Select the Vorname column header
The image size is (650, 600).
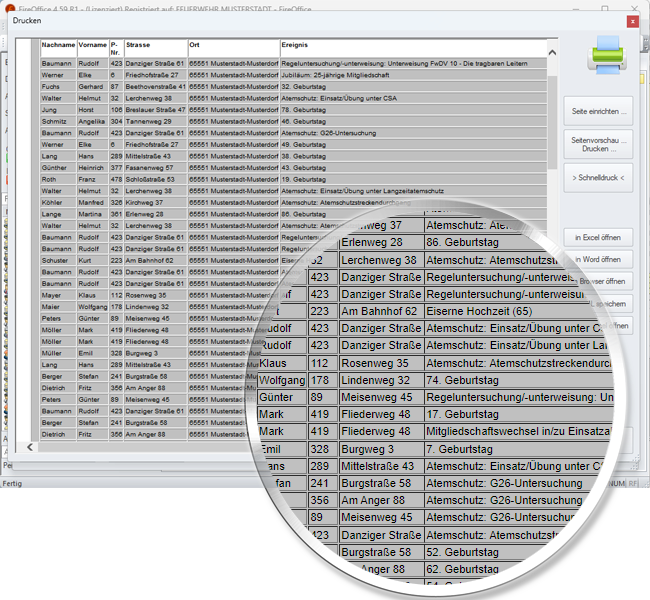click(91, 45)
